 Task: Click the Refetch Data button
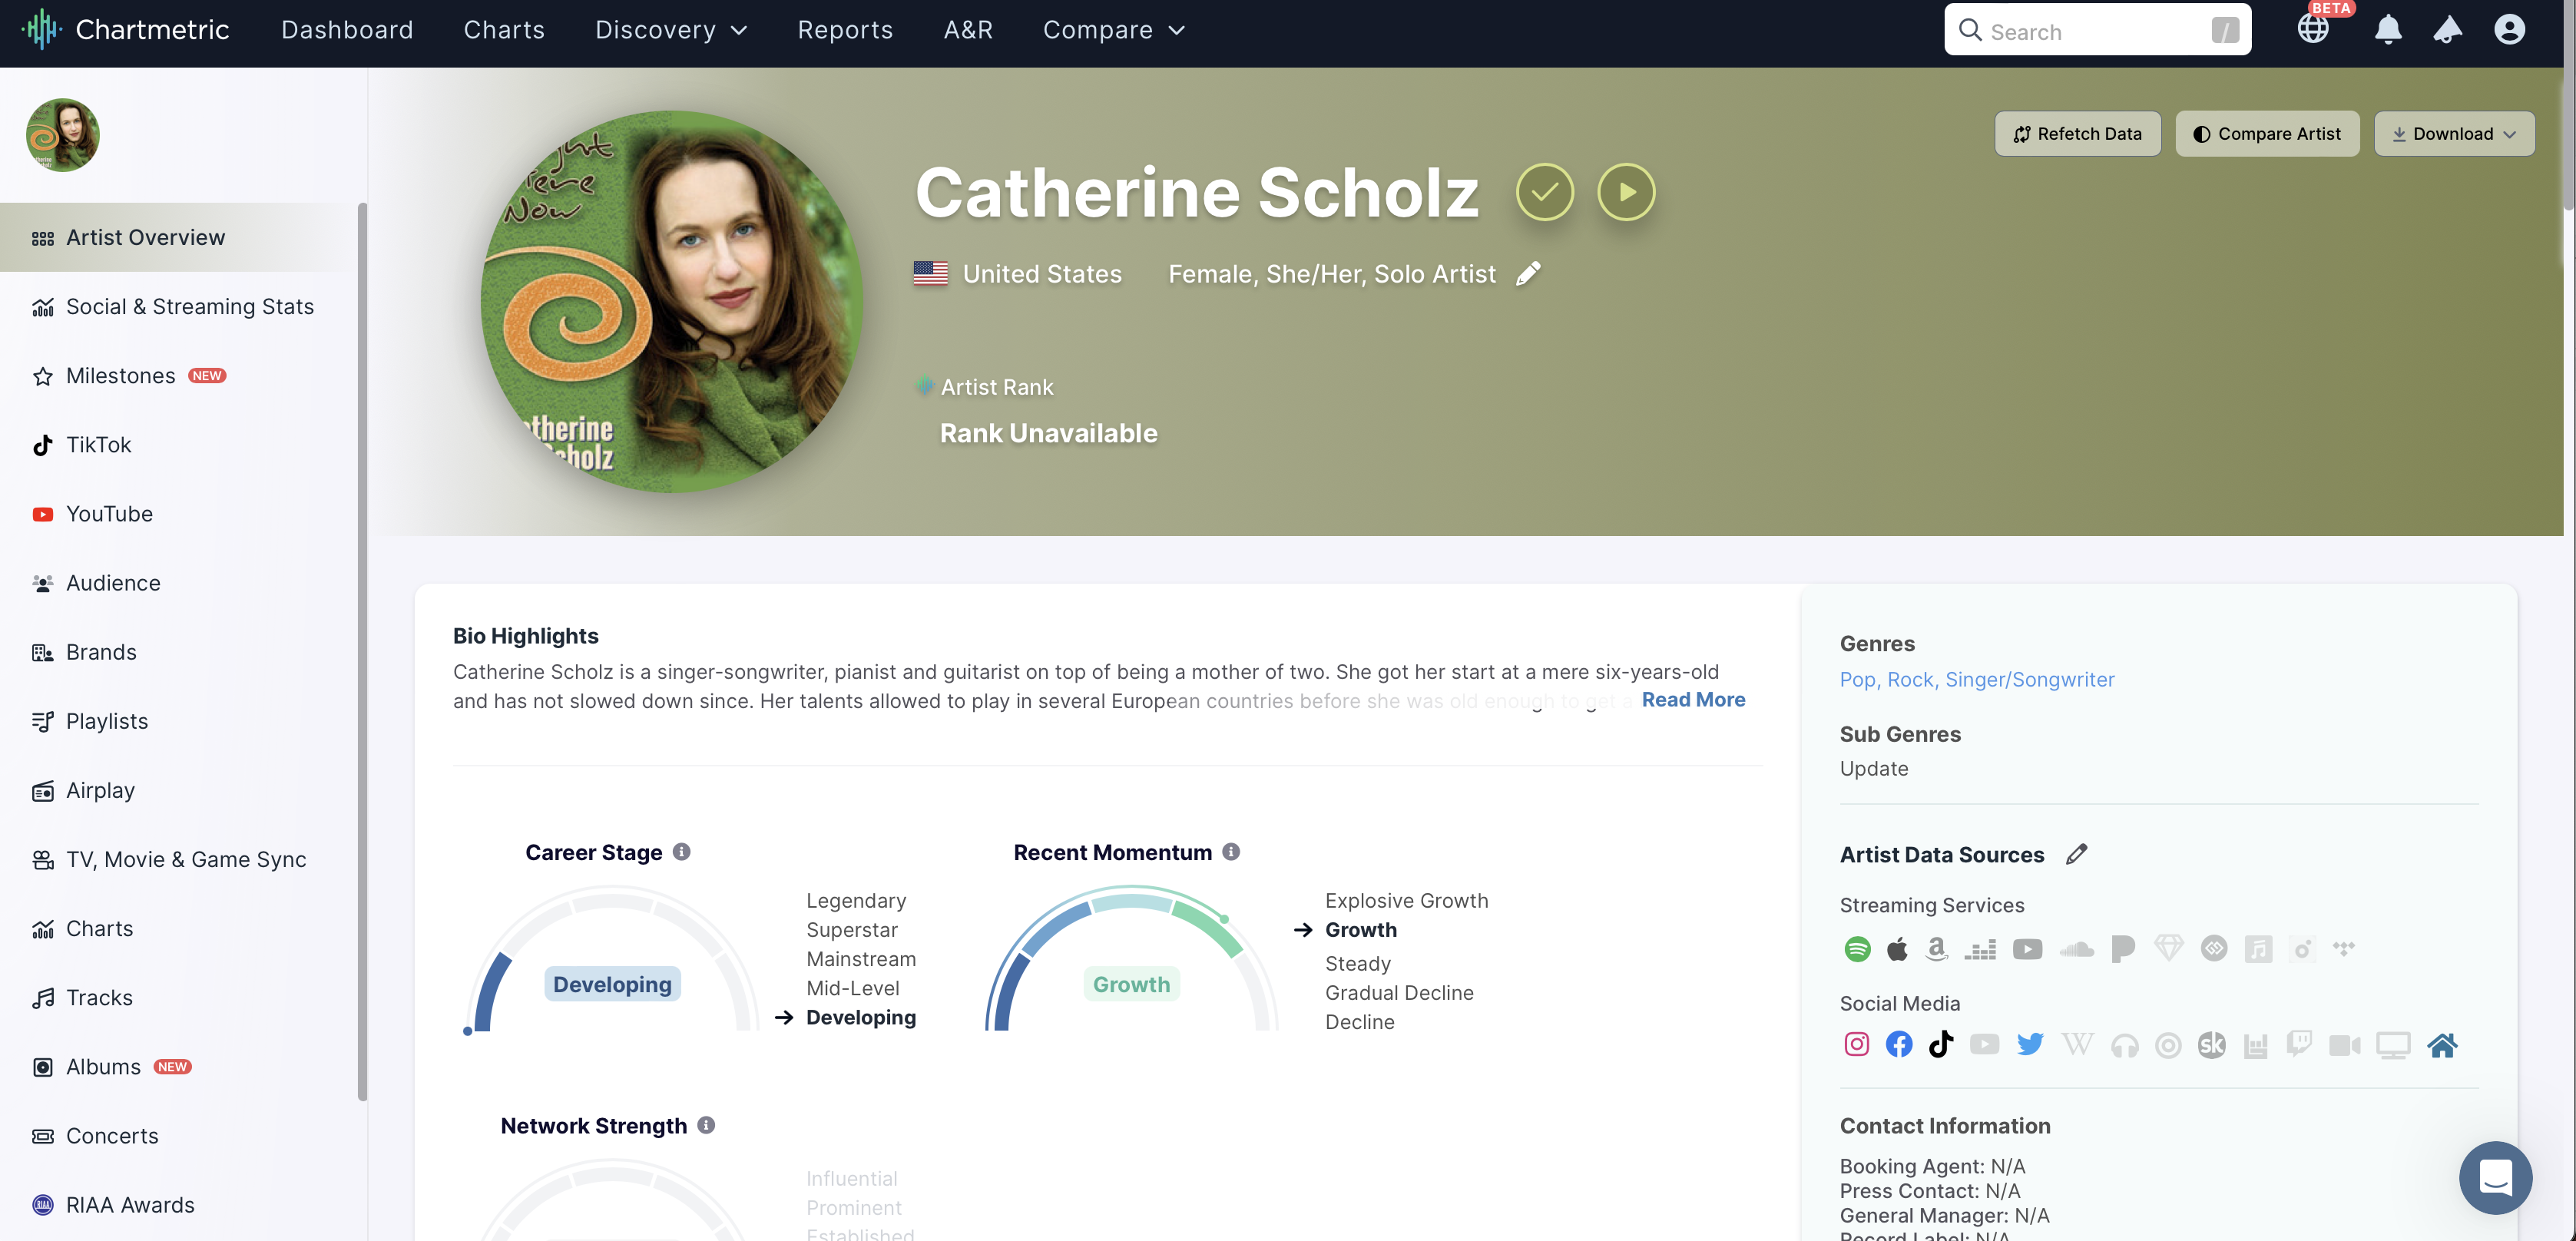2077,134
